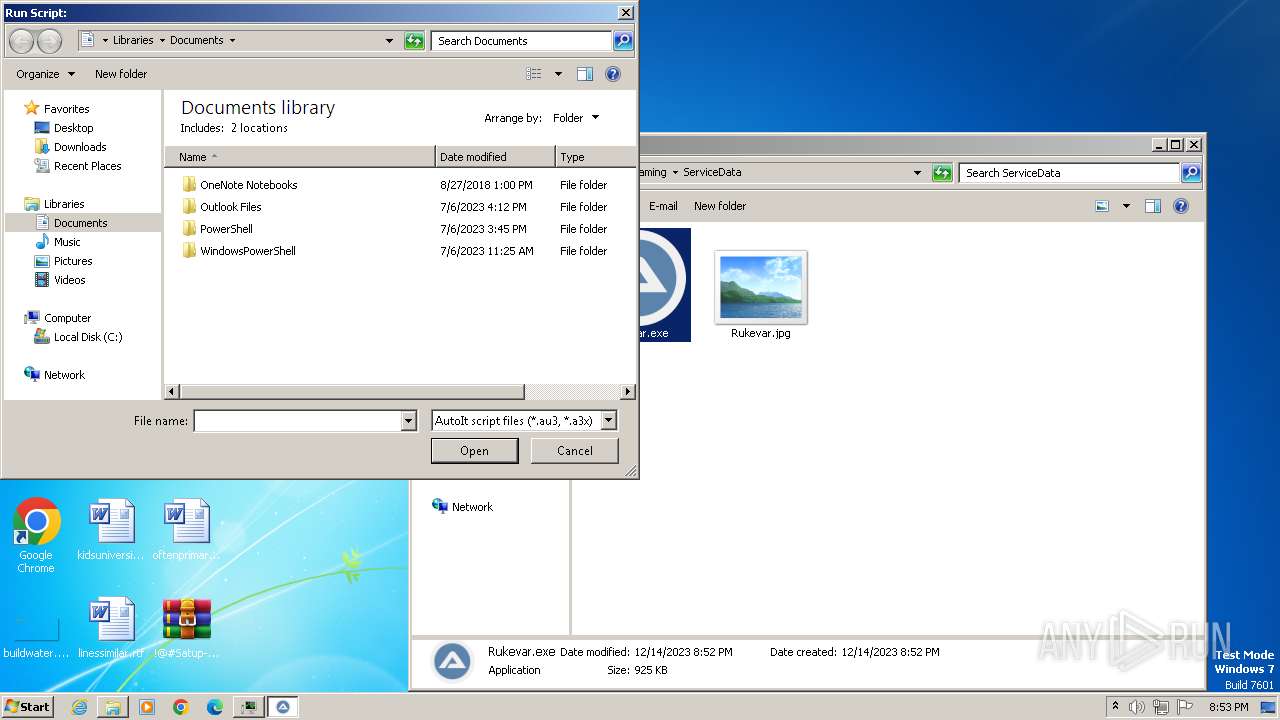Click the Back arrow in Run Script dialog

point(22,41)
